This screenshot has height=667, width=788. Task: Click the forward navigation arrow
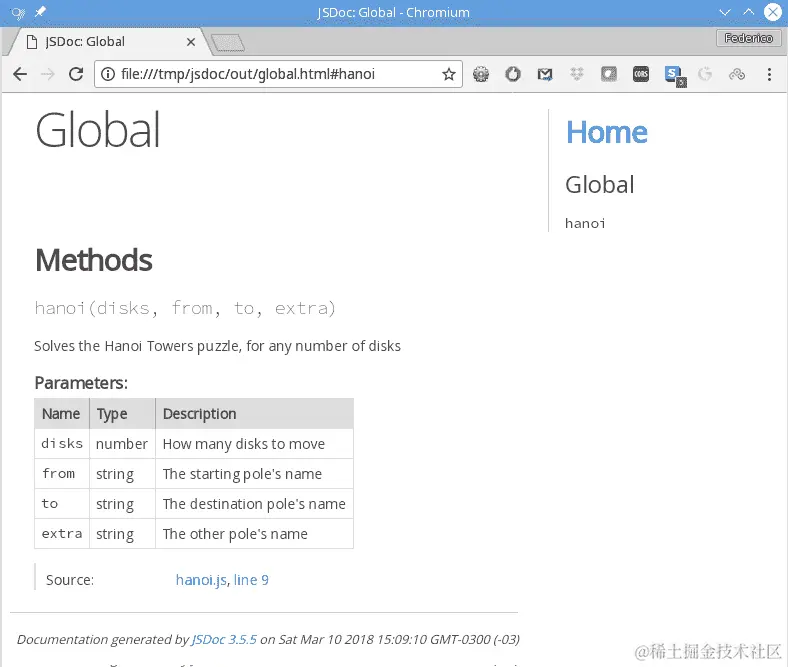point(48,74)
